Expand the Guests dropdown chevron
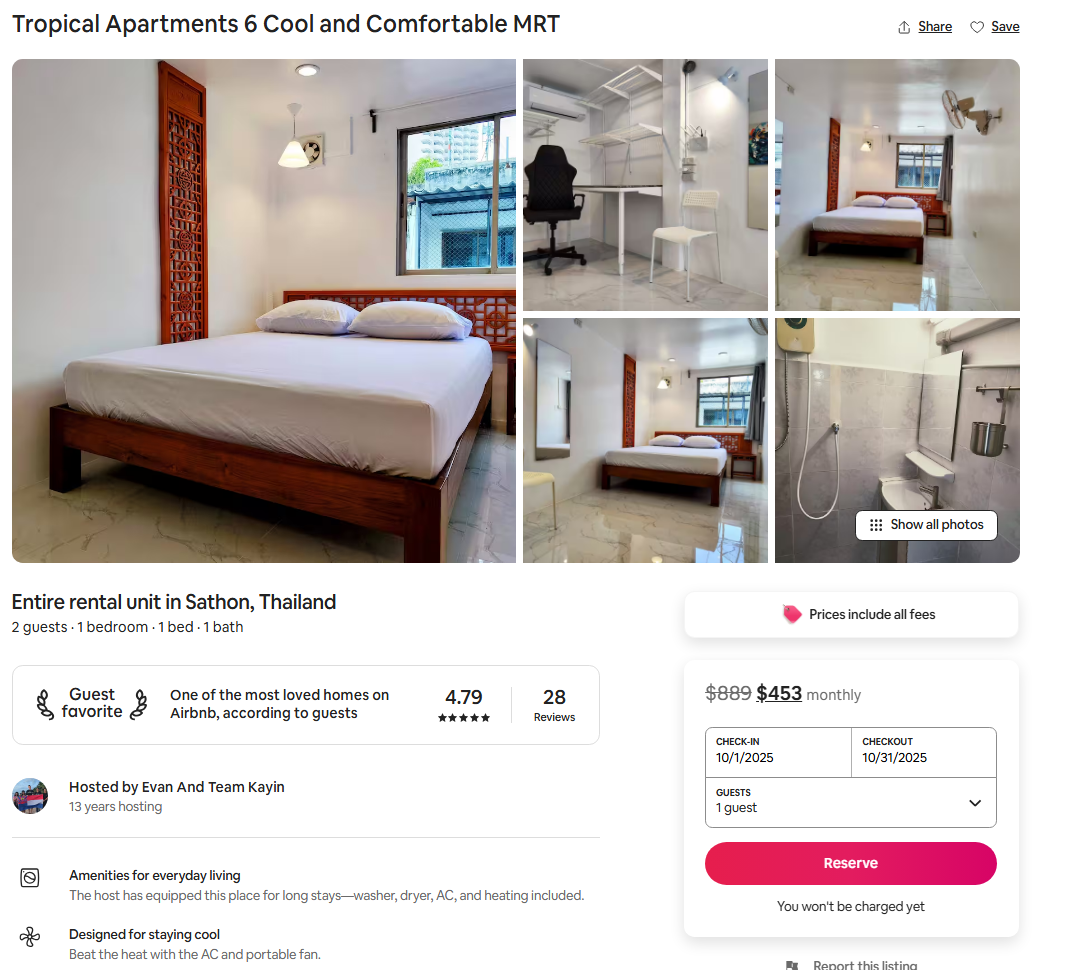1070x970 pixels. 975,803
